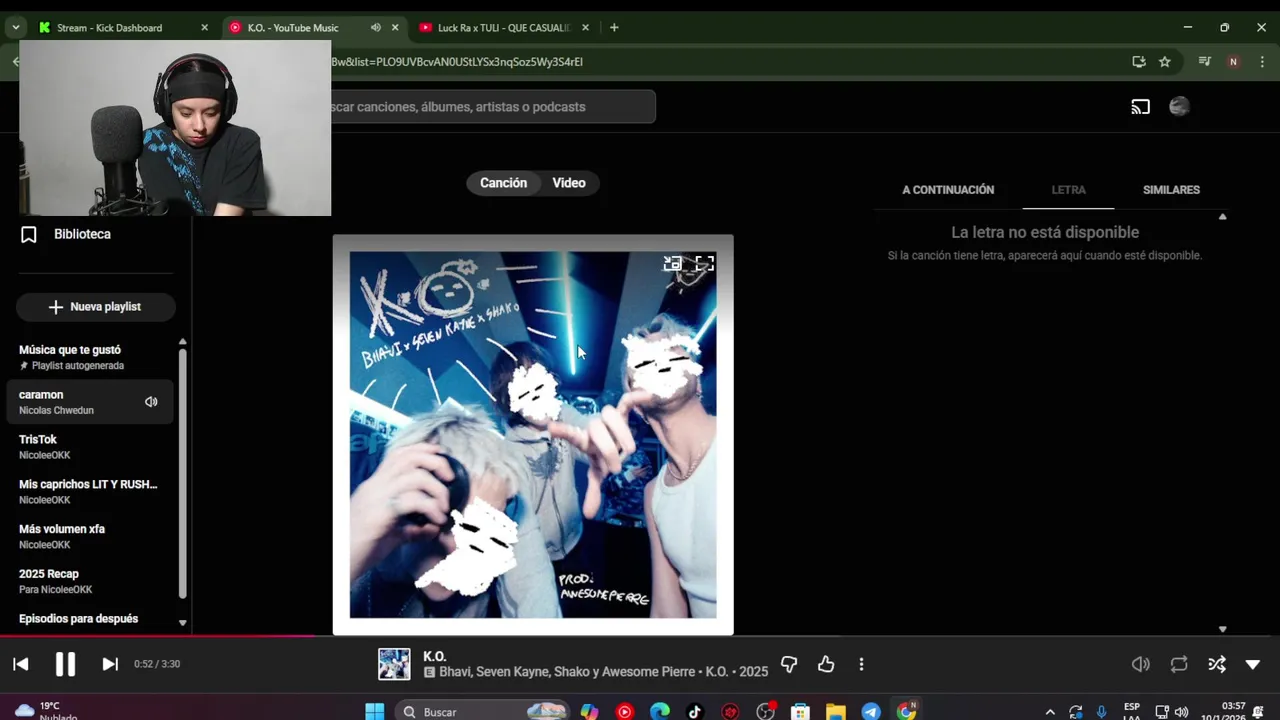Open the SIMILARES tab
This screenshot has width=1280, height=720.
point(1171,190)
